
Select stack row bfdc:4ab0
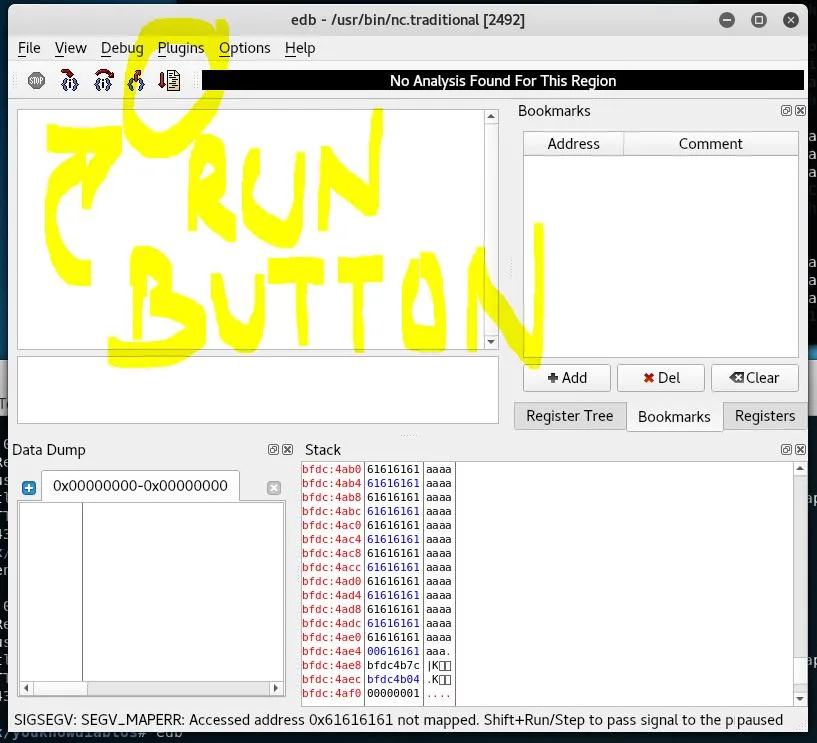377,469
